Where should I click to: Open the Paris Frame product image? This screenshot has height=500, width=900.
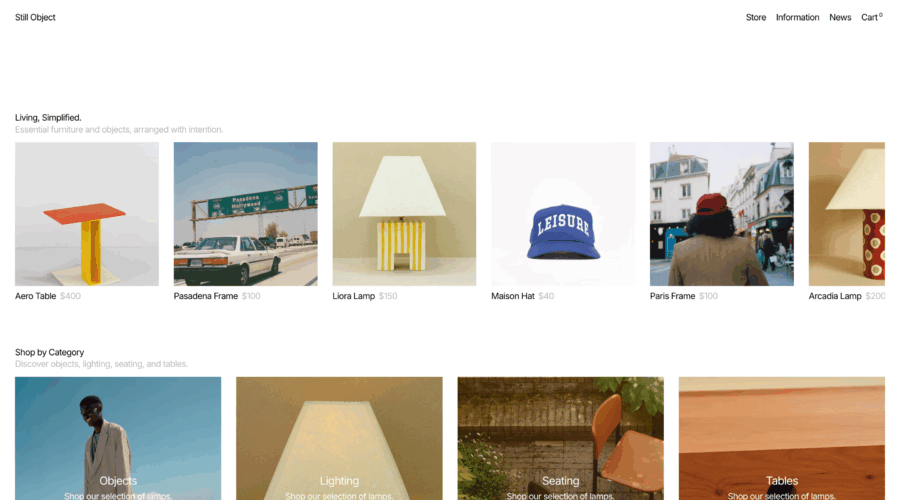(721, 214)
